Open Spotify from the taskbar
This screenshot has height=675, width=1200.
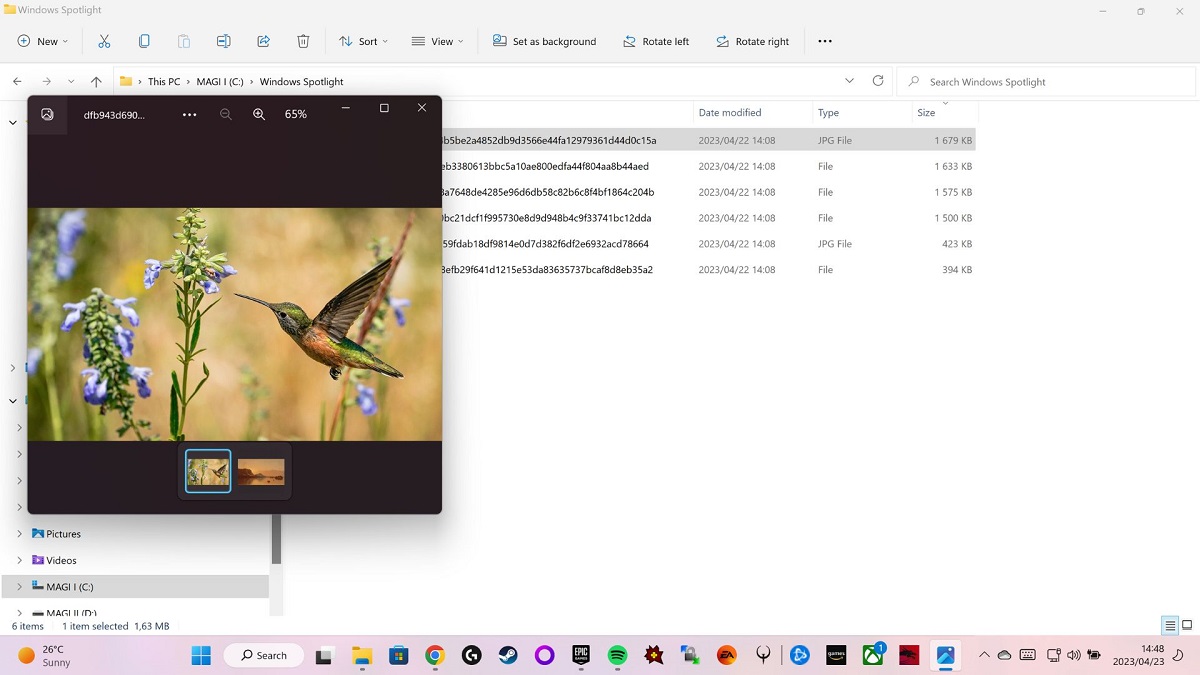point(618,655)
